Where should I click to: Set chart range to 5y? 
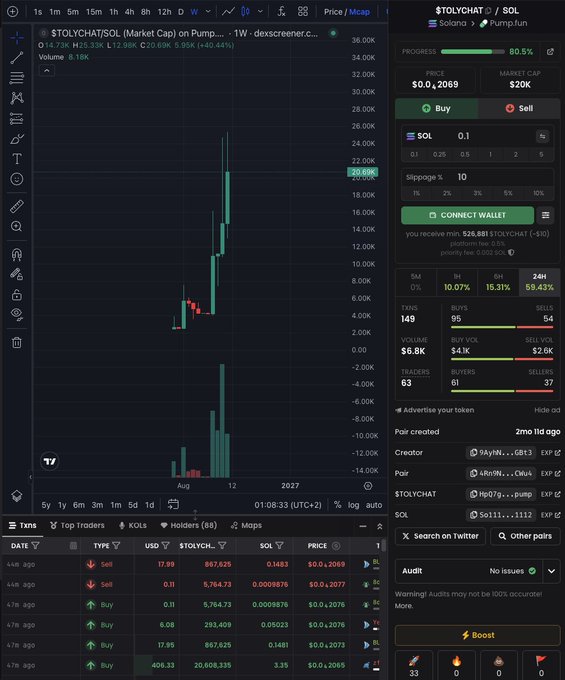pyautogui.click(x=46, y=505)
